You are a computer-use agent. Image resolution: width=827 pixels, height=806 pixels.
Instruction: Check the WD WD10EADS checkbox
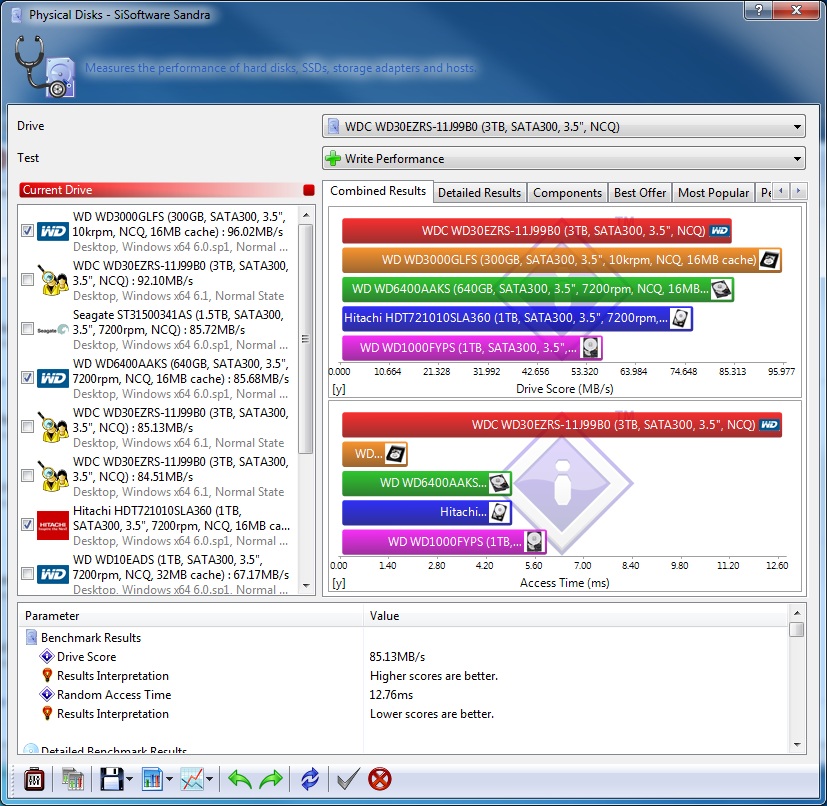[27, 574]
